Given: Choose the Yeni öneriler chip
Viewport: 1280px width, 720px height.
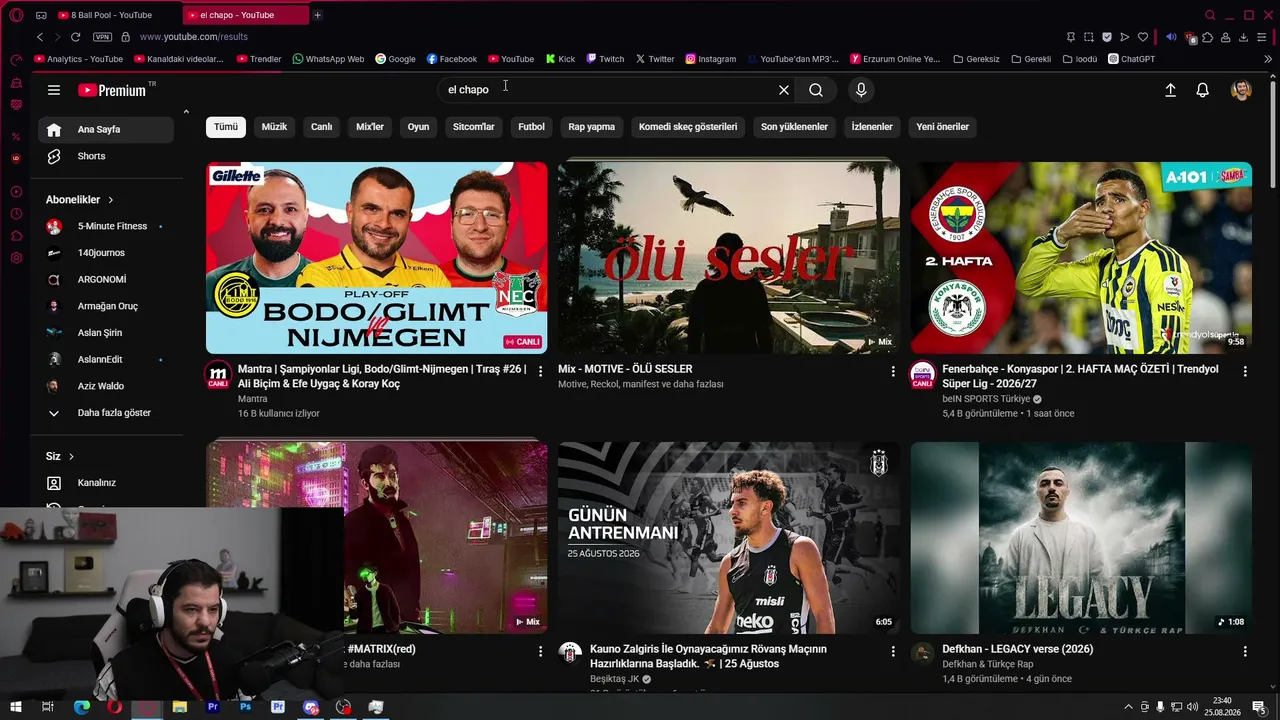Looking at the screenshot, I should (943, 127).
